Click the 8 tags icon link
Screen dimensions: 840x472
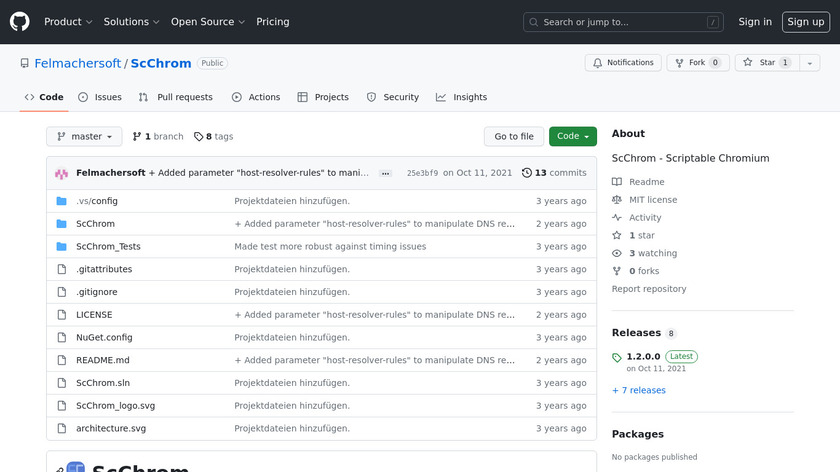tap(198, 137)
